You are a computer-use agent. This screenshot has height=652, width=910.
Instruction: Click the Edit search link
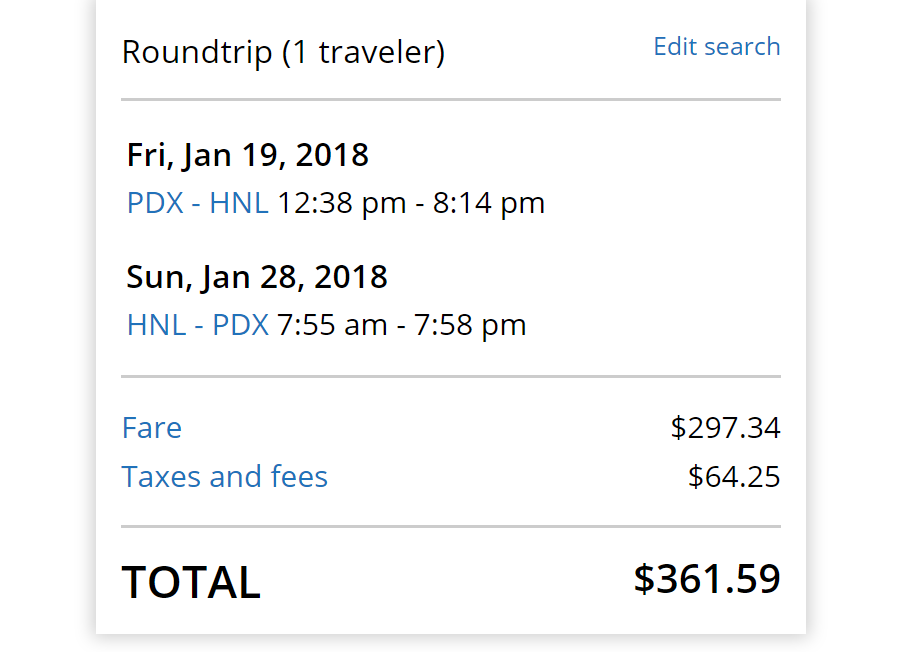tap(716, 47)
